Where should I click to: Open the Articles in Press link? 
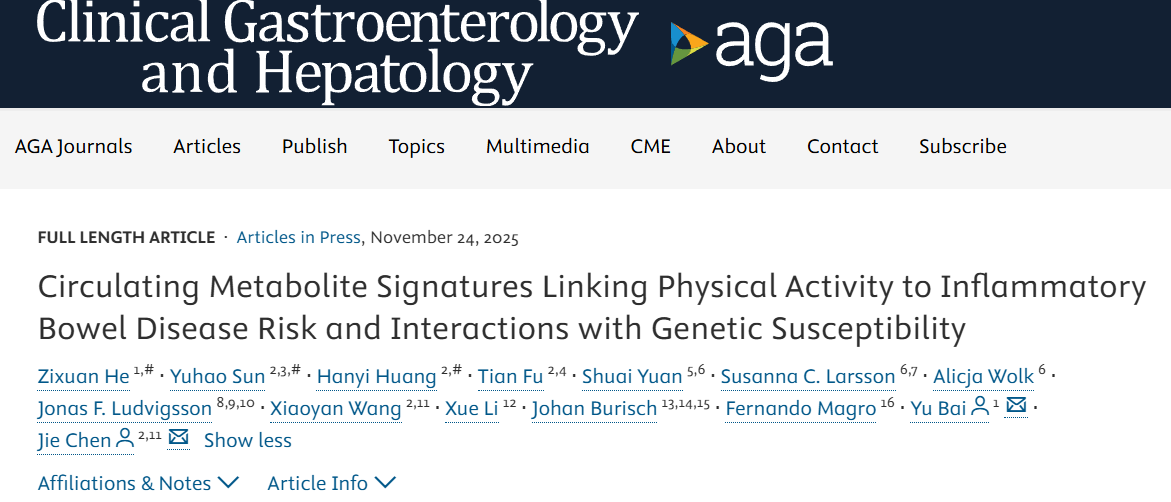(x=298, y=238)
